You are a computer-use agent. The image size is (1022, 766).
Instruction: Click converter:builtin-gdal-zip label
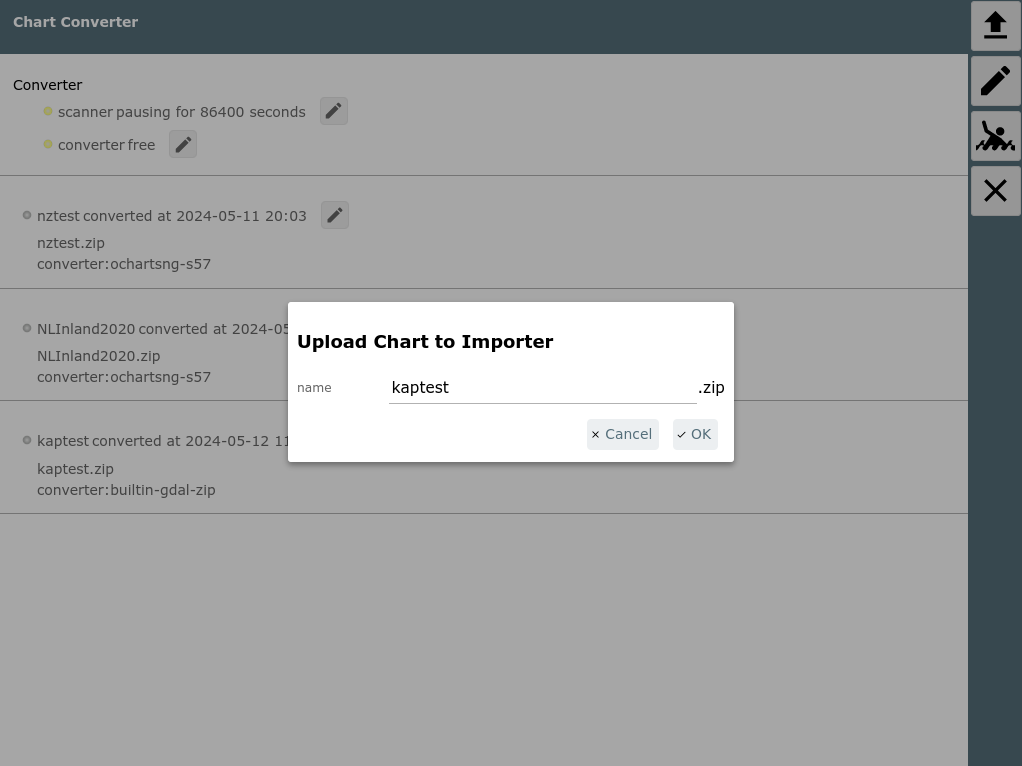pyautogui.click(x=126, y=490)
